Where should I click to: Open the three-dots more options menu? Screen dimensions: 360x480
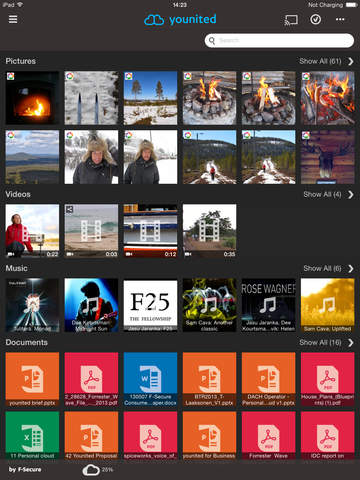340,19
